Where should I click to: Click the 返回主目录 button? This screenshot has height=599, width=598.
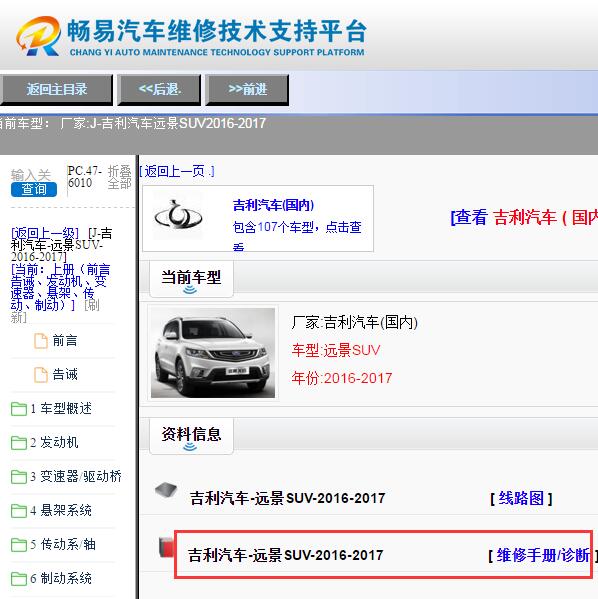pyautogui.click(x=57, y=89)
